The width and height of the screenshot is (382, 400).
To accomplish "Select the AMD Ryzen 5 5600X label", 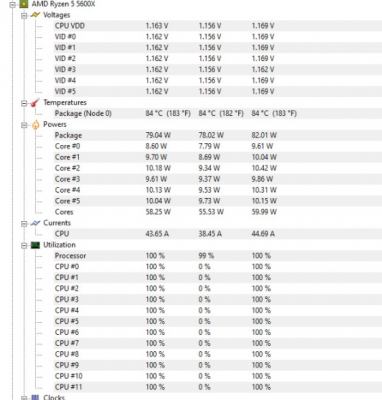I will [x=64, y=4].
